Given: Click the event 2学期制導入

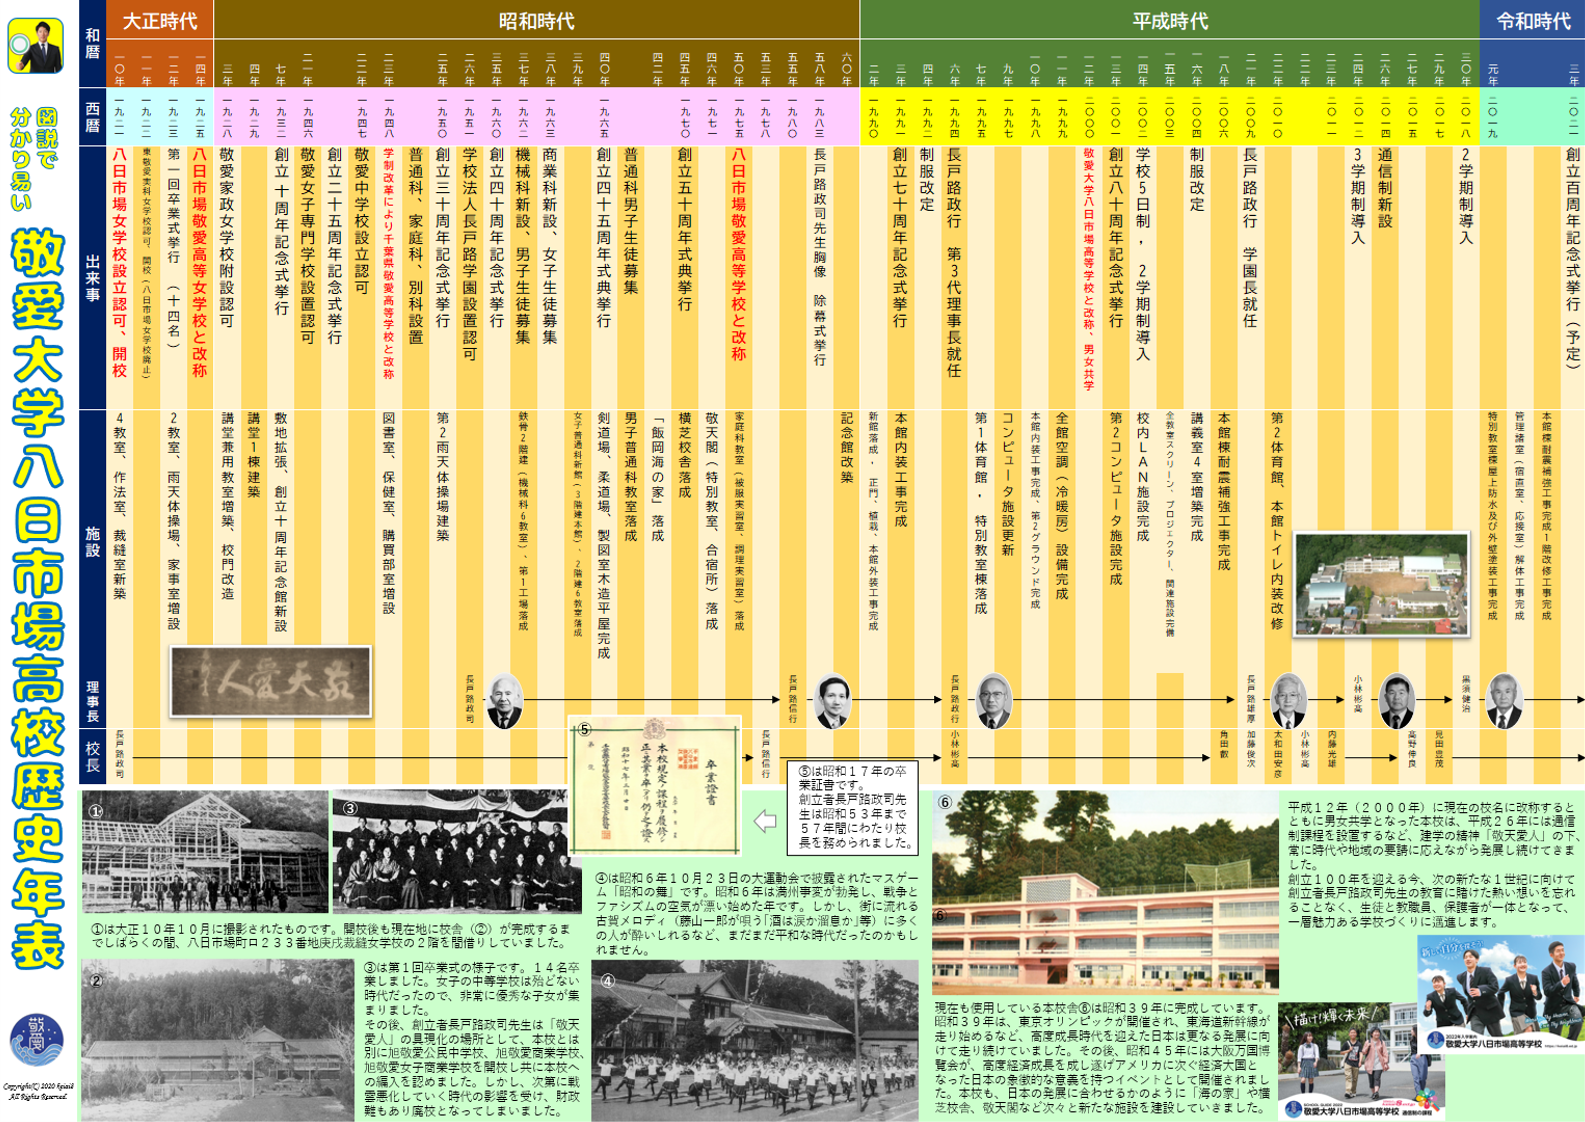Looking at the screenshot, I should tap(1465, 196).
